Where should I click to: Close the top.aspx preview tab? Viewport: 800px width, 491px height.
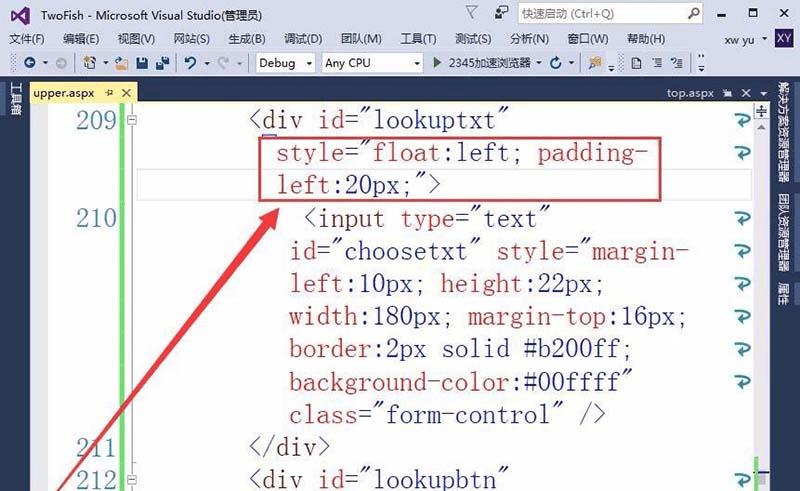(746, 93)
